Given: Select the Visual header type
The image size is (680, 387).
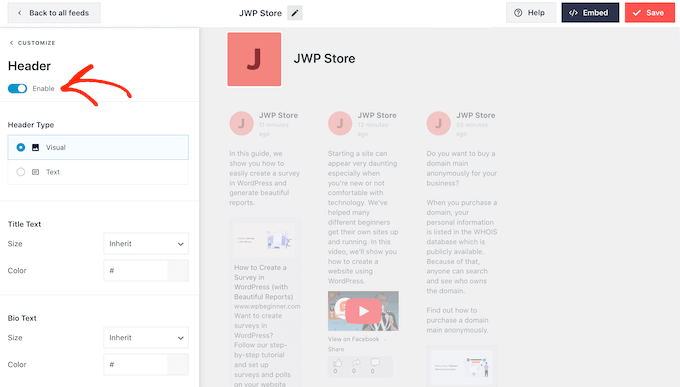Looking at the screenshot, I should click(98, 148).
